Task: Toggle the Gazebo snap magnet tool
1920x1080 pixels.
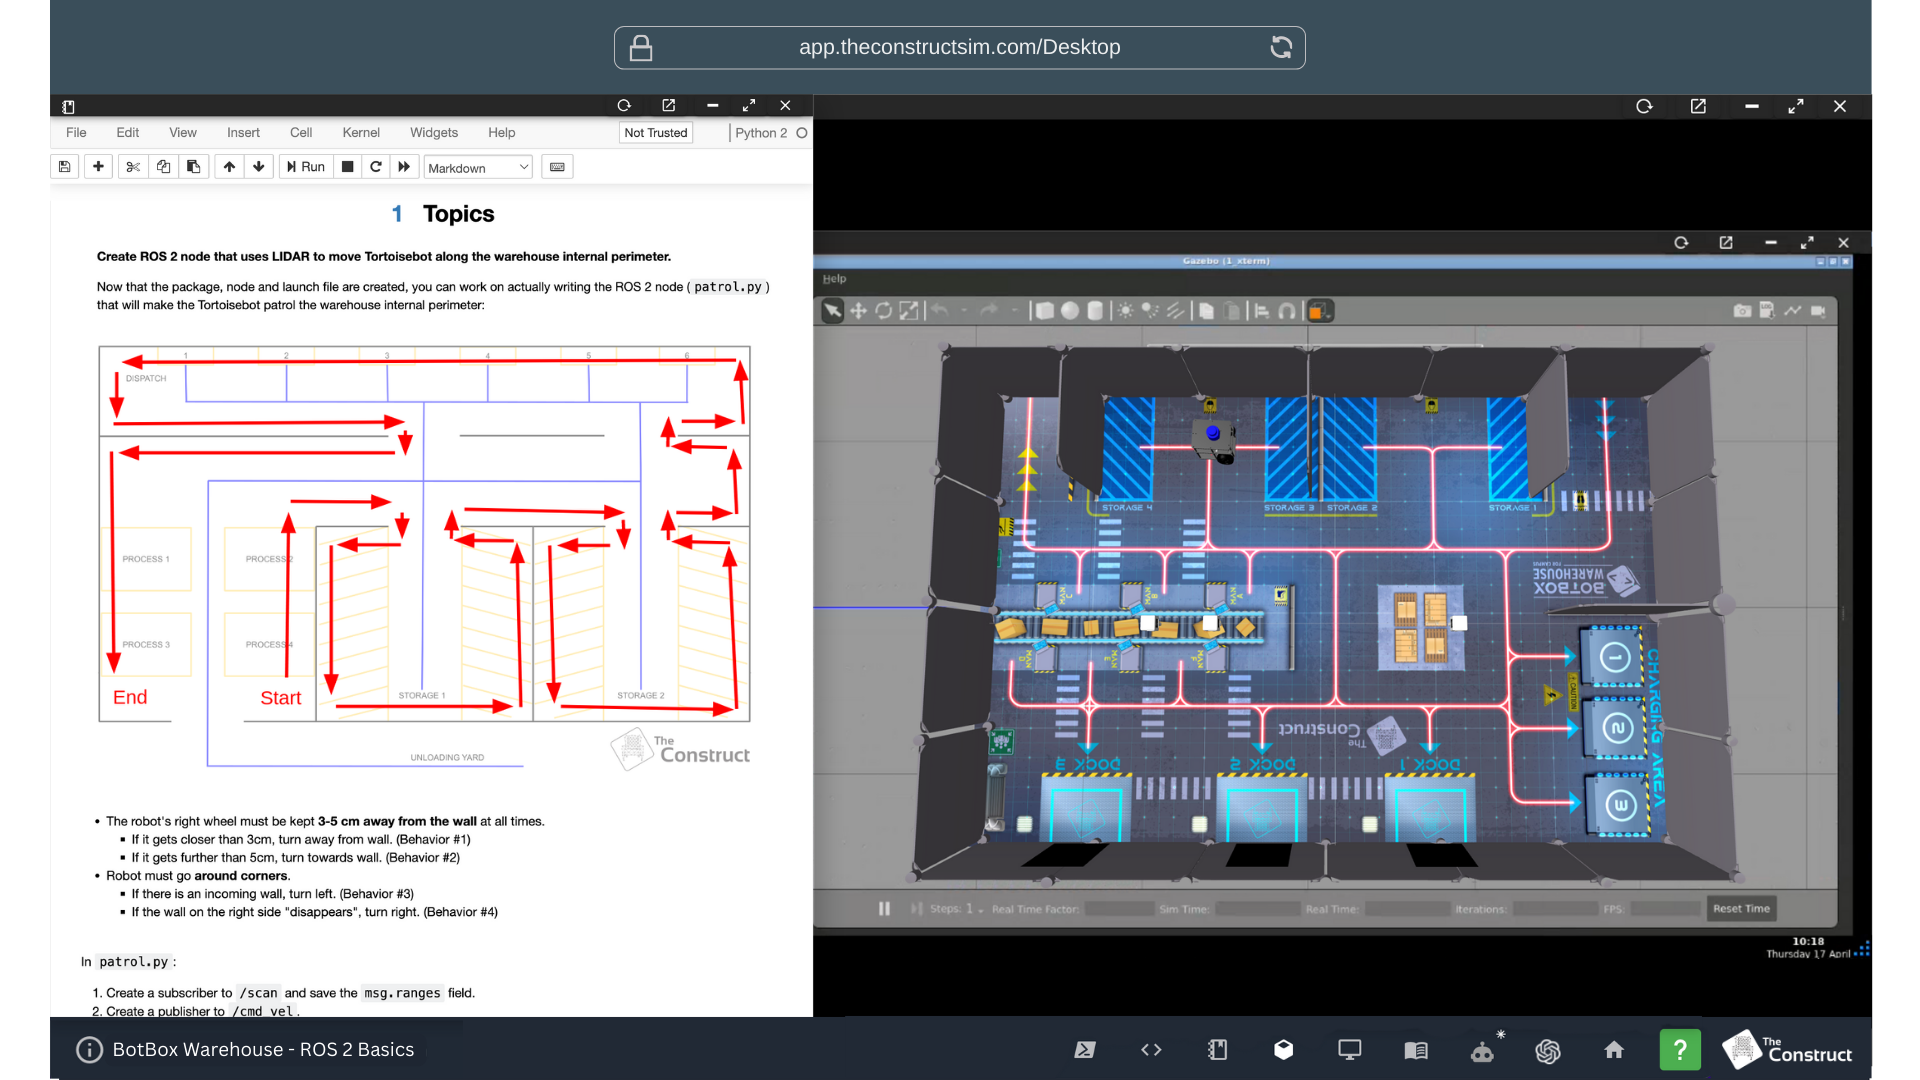Action: [1287, 311]
